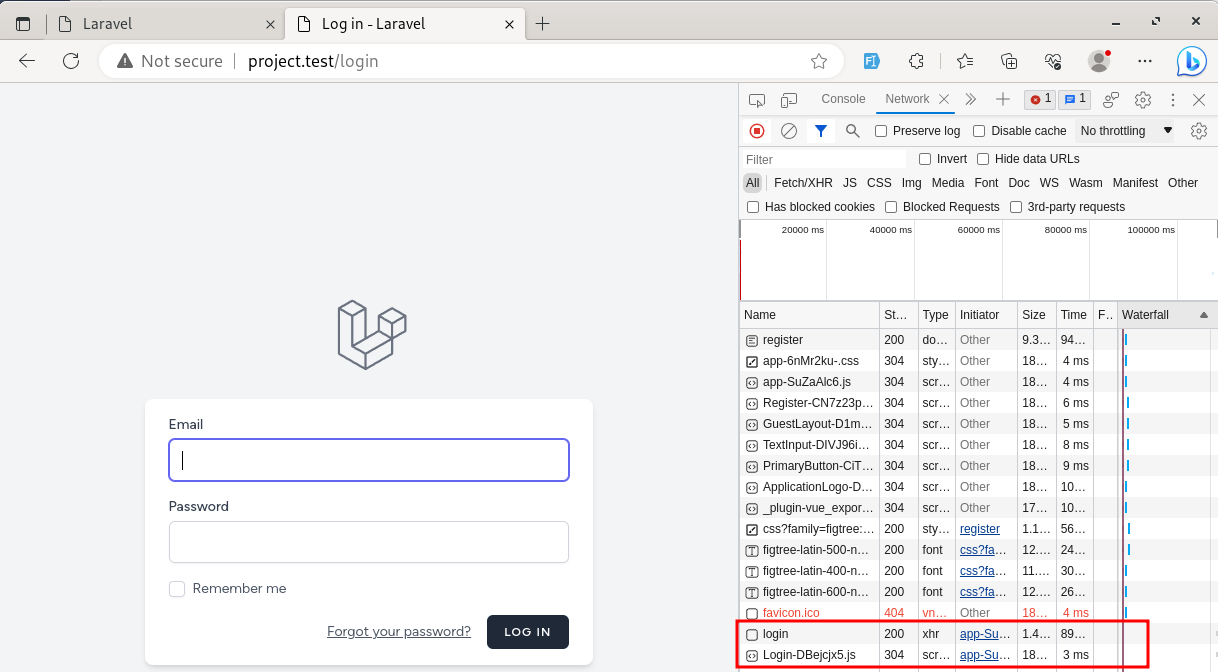
Task: Open the No throttling dropdown
Action: 1126,131
